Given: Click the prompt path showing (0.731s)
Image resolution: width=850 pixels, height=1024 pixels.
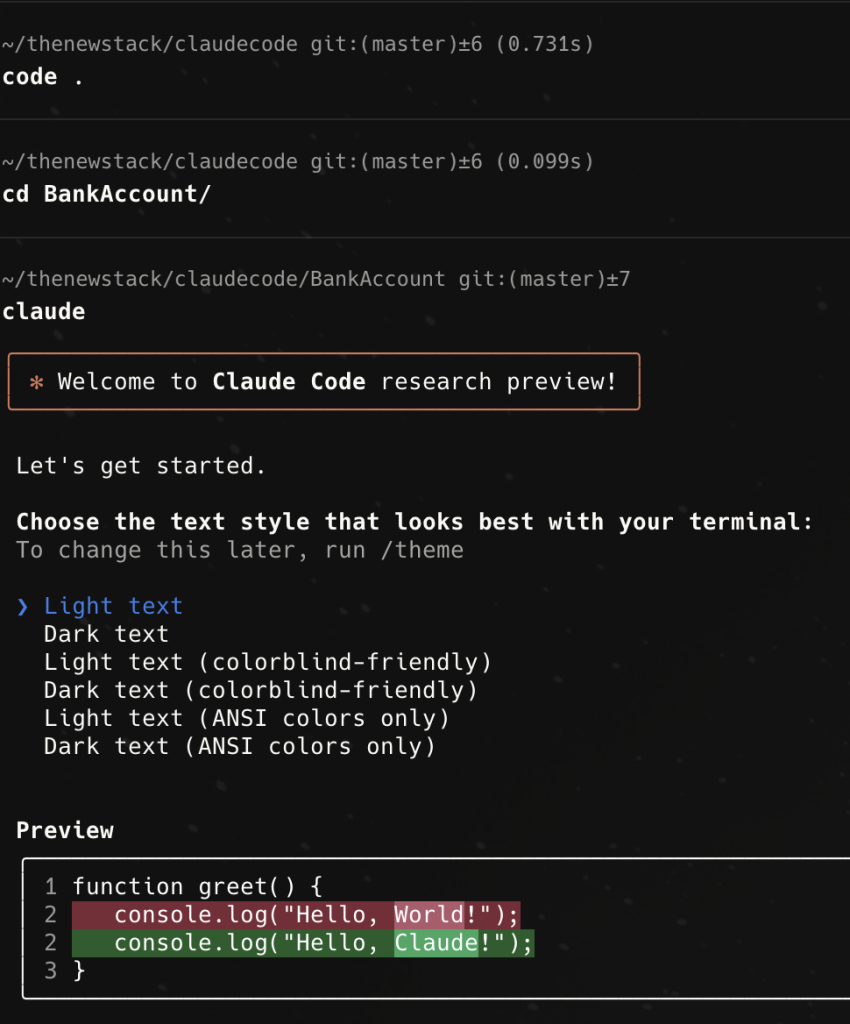Looking at the screenshot, I should pyautogui.click(x=298, y=44).
